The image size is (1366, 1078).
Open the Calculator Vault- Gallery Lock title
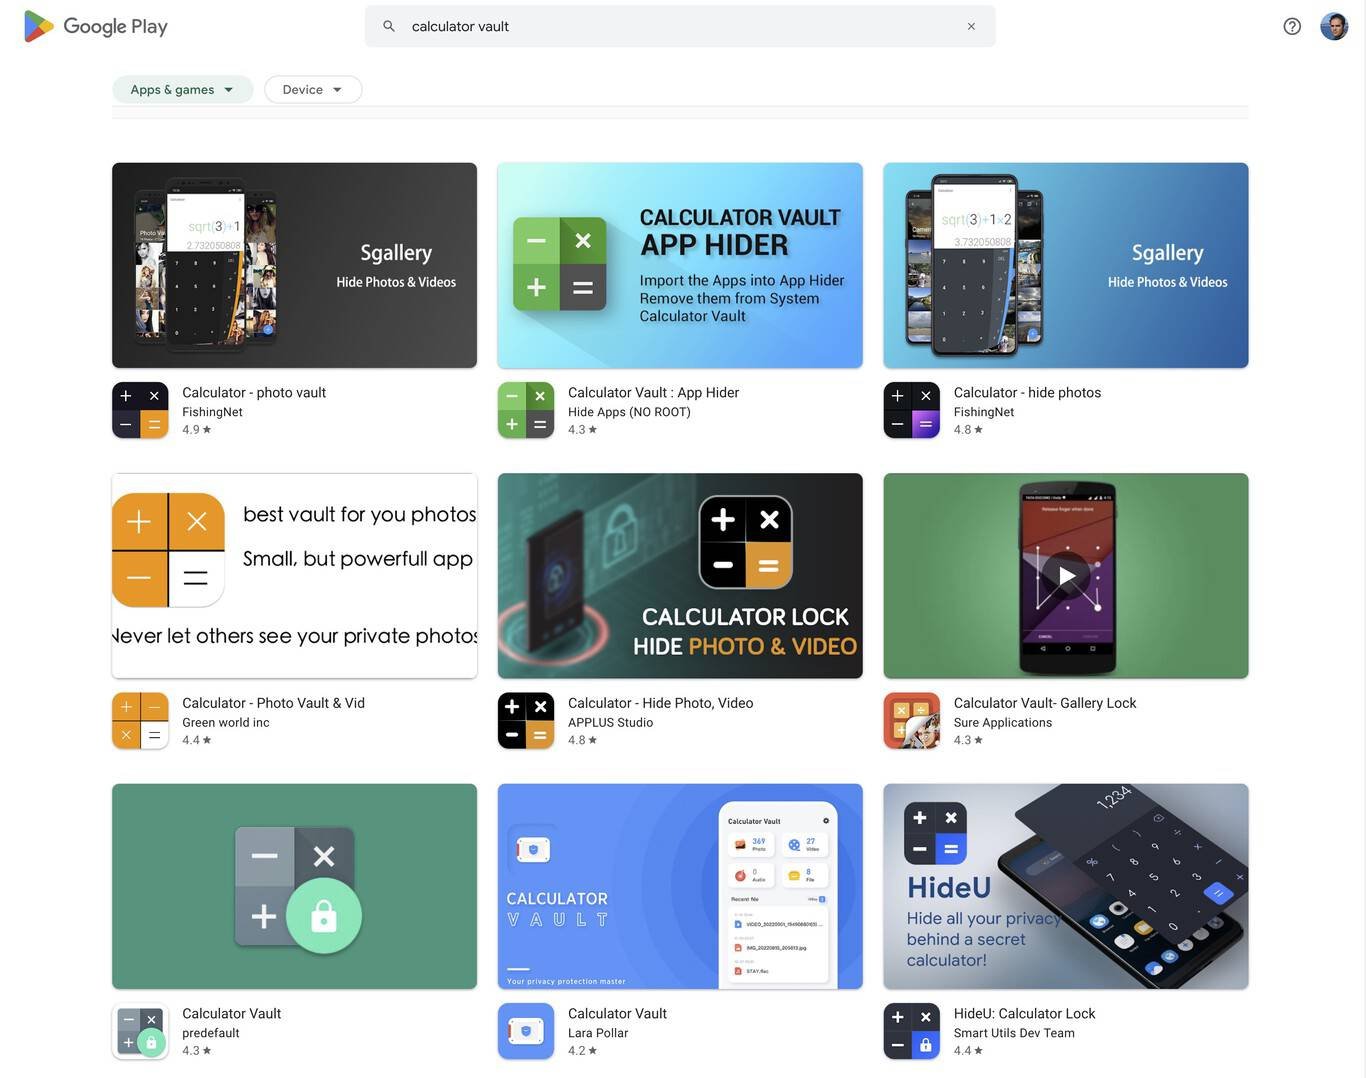(1045, 703)
